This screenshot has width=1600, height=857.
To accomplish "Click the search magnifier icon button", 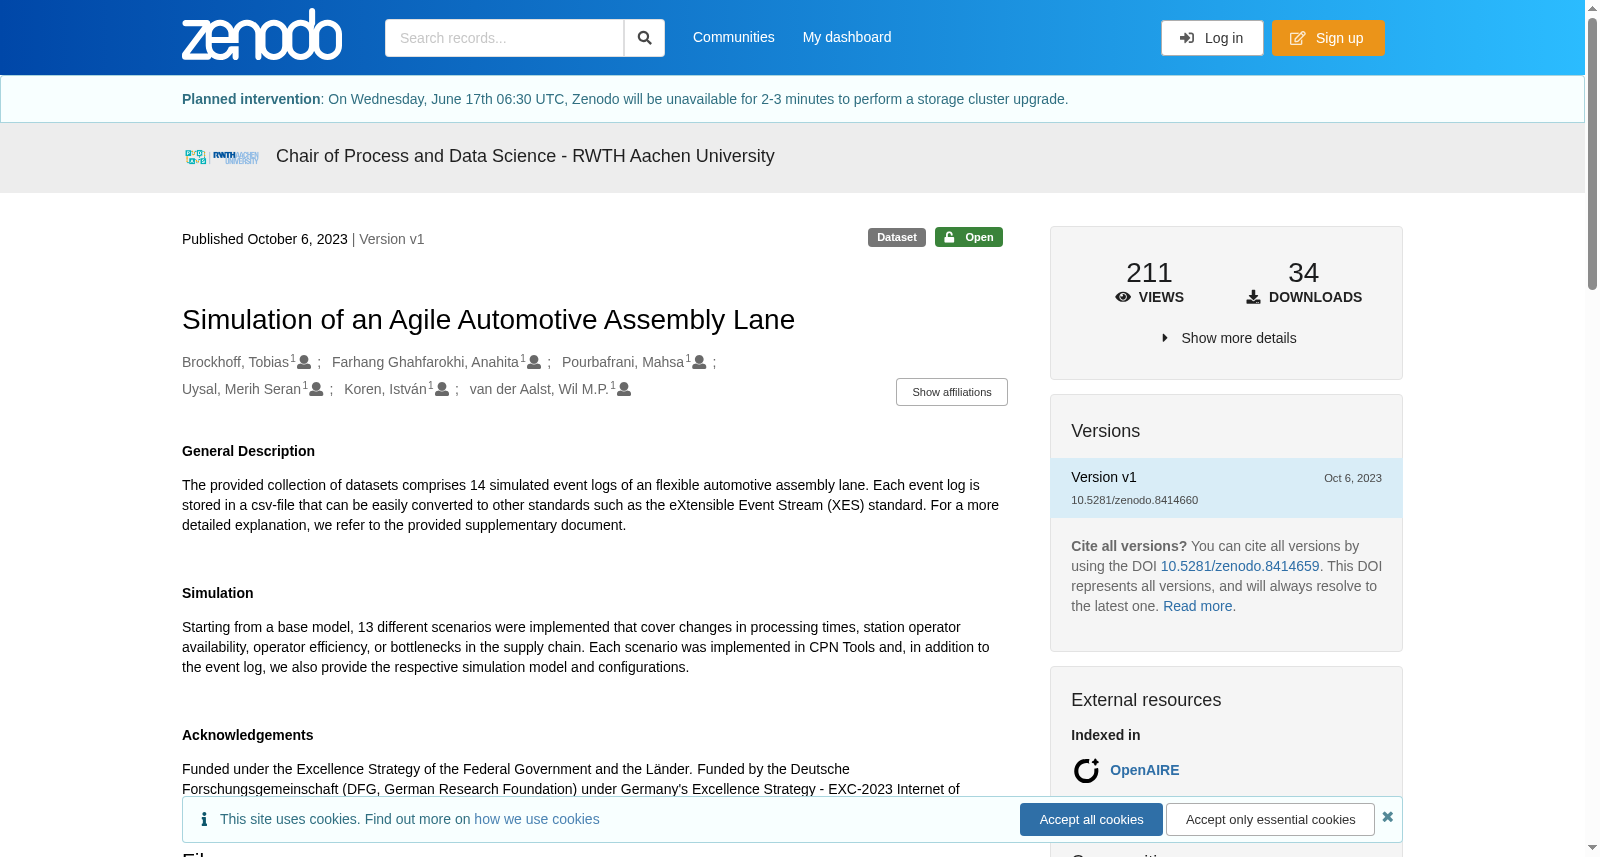I will point(644,38).
